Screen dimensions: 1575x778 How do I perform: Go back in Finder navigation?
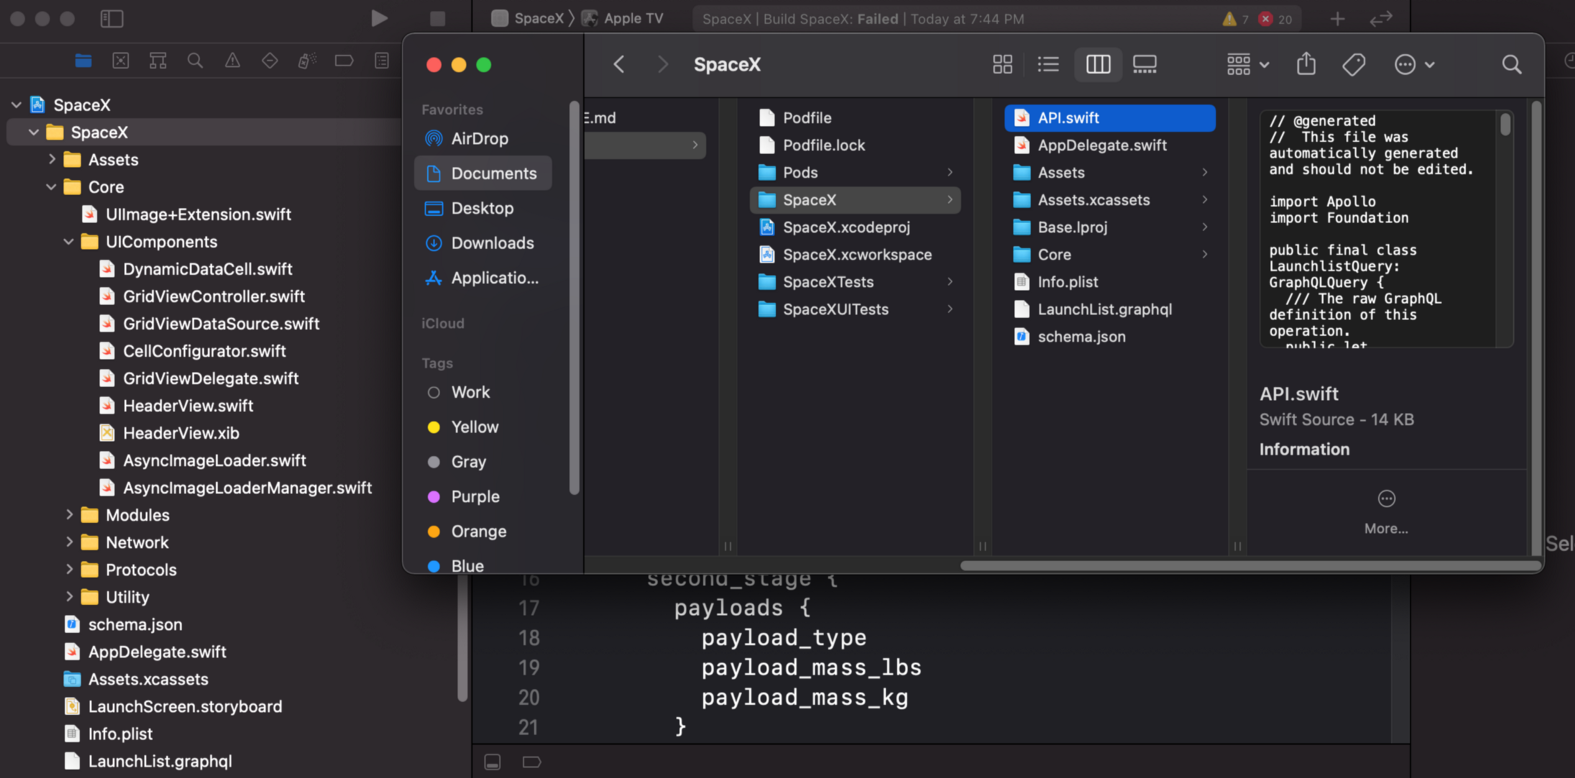pos(619,64)
